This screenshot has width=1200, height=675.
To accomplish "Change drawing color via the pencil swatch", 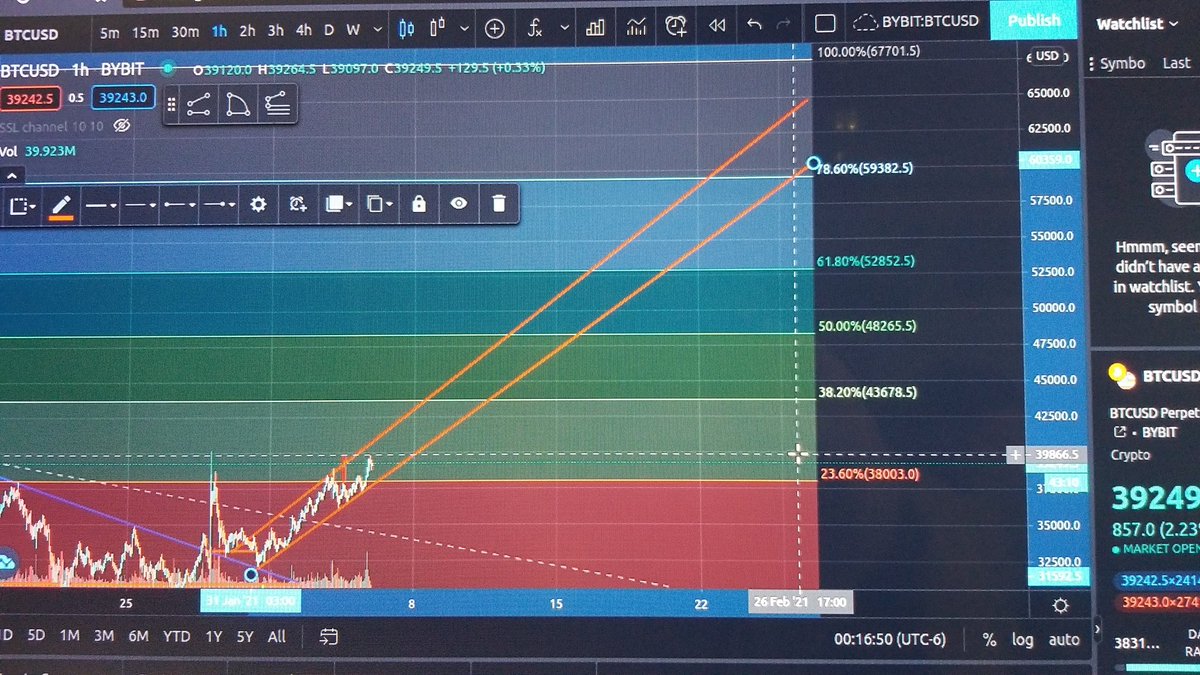I will [62, 203].
